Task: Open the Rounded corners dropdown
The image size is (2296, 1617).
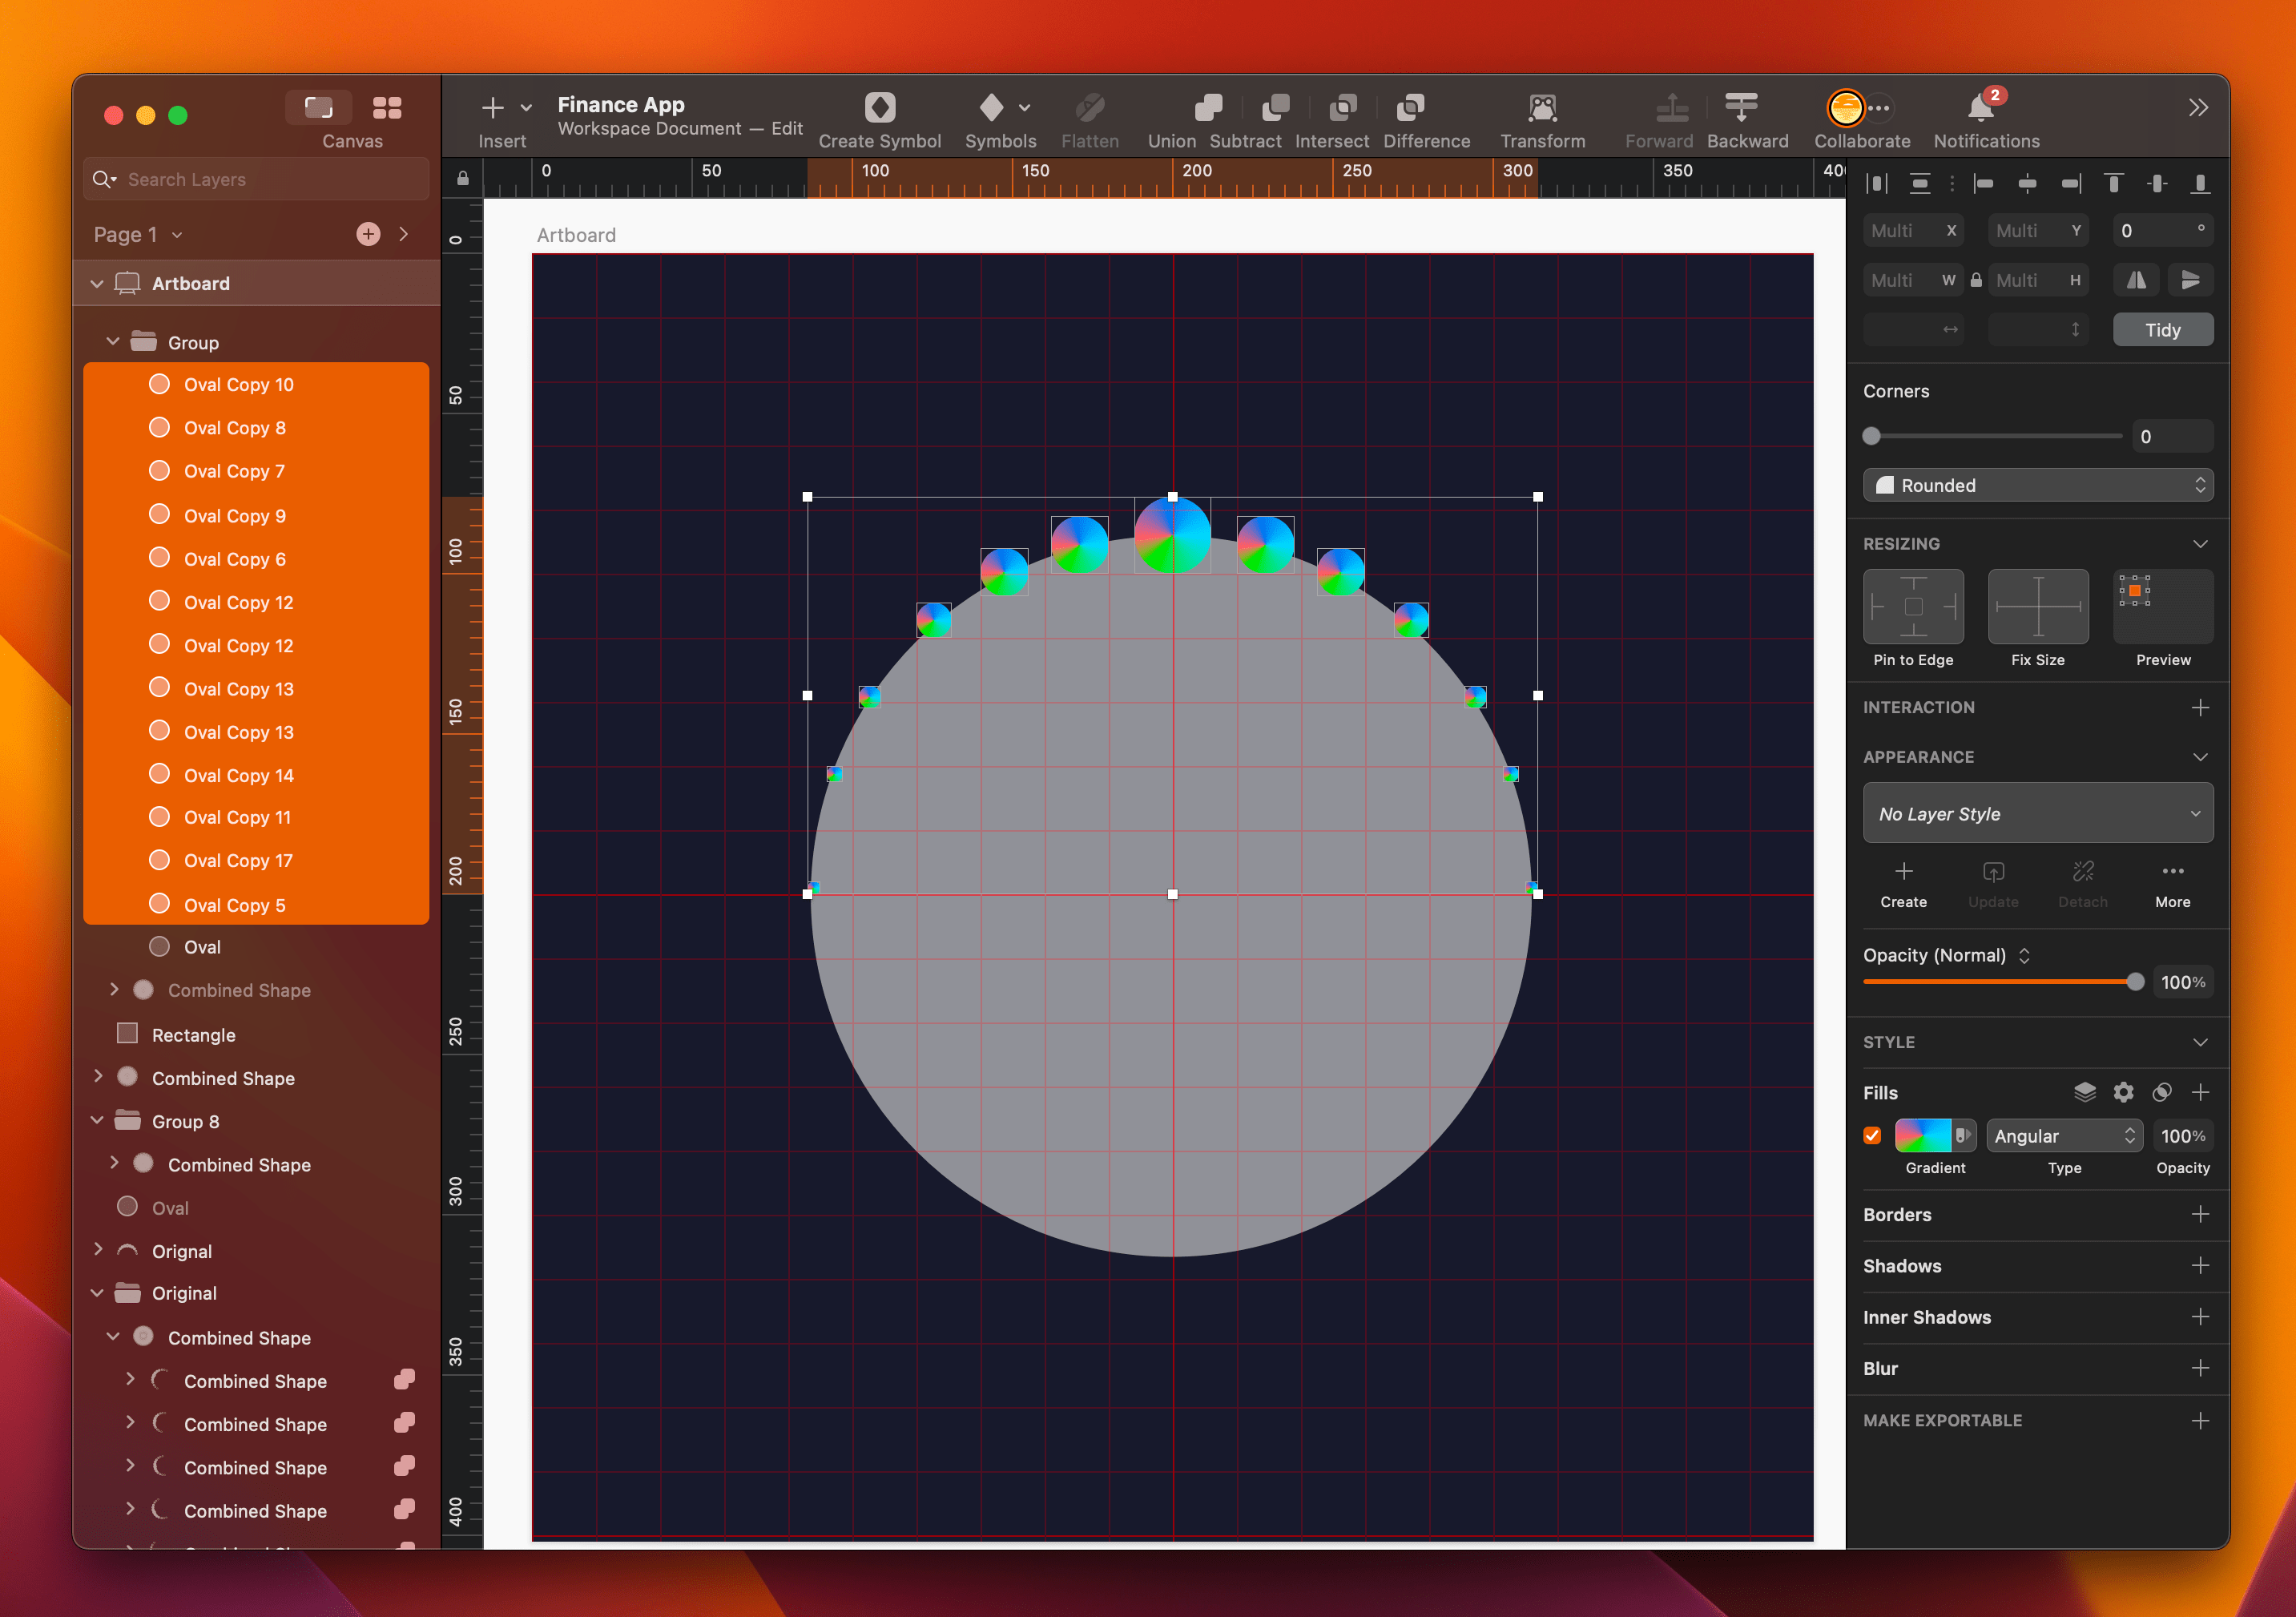Action: (2038, 485)
